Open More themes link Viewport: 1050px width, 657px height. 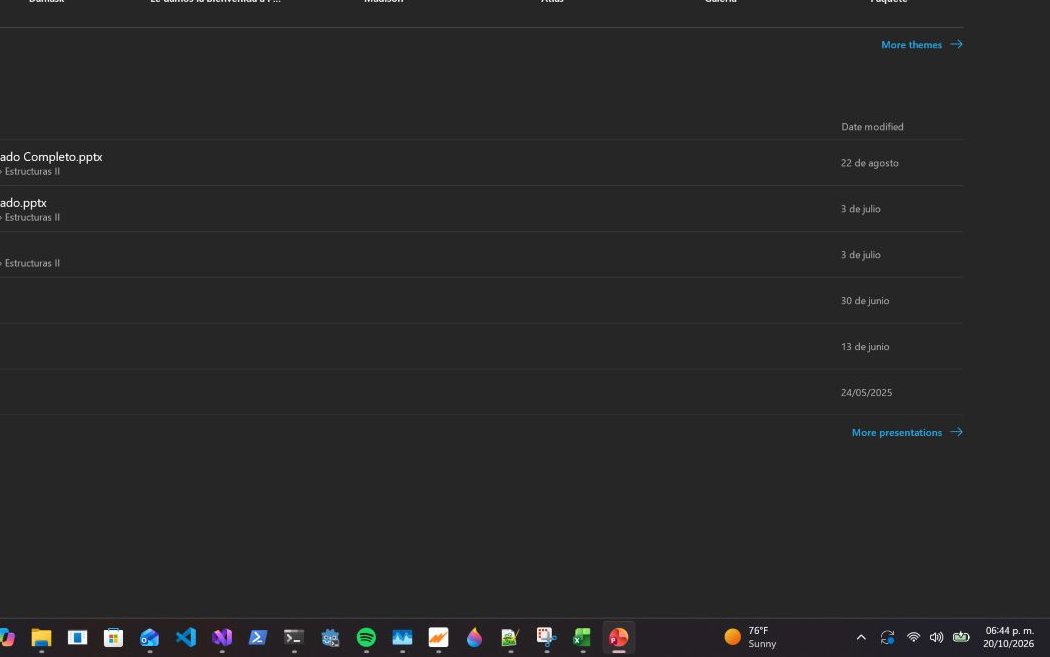click(x=921, y=45)
